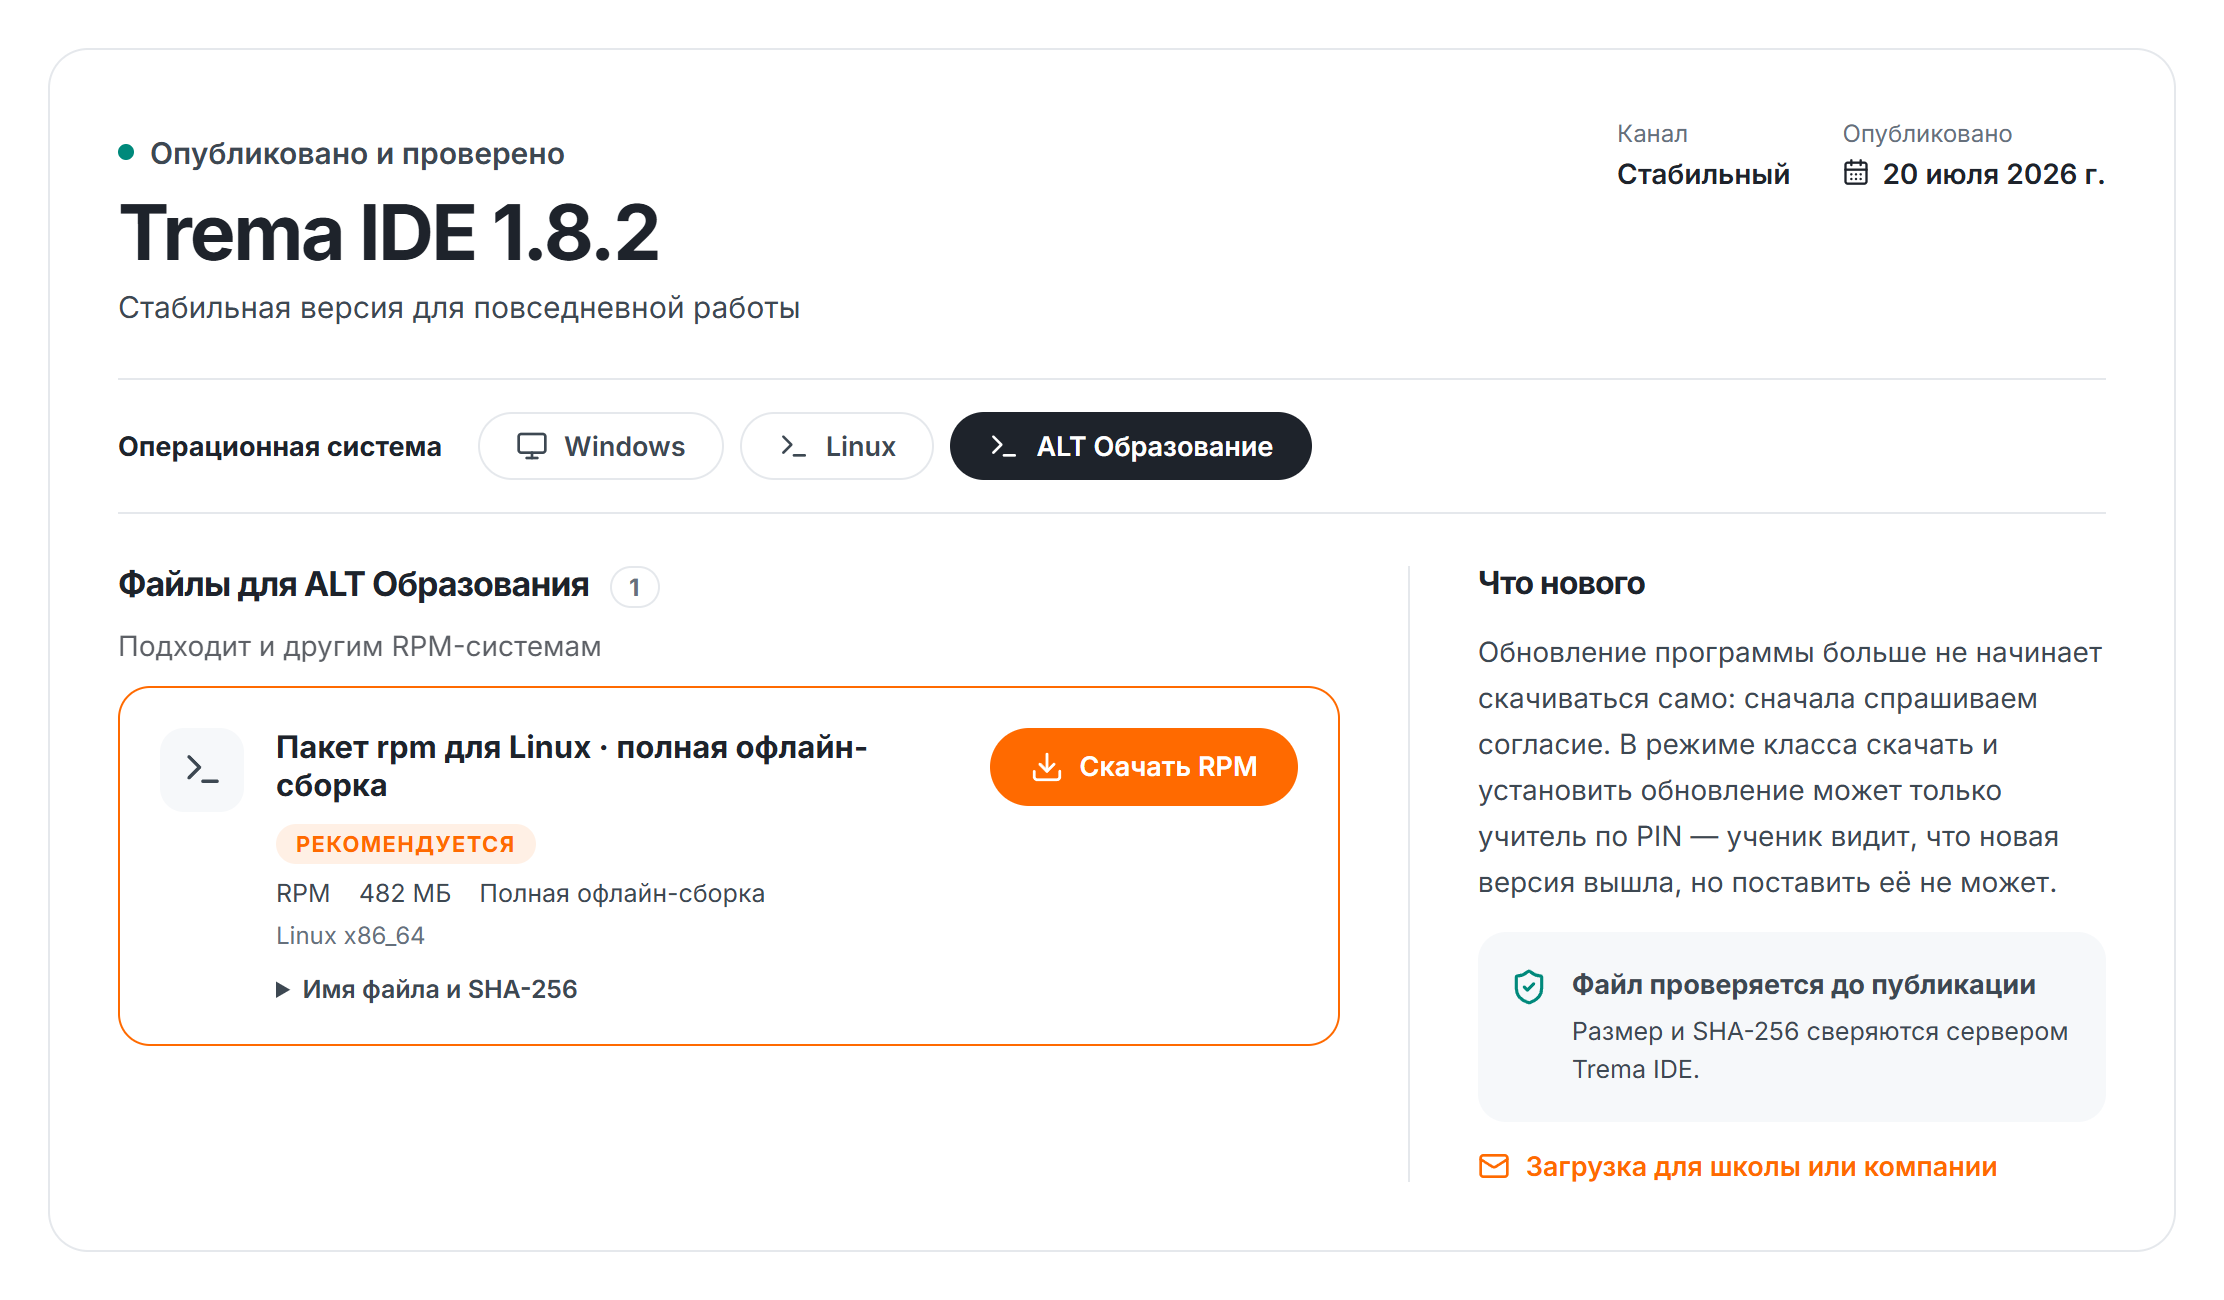
Task: Click the Файл проверяется до публикации title
Action: coord(1803,985)
